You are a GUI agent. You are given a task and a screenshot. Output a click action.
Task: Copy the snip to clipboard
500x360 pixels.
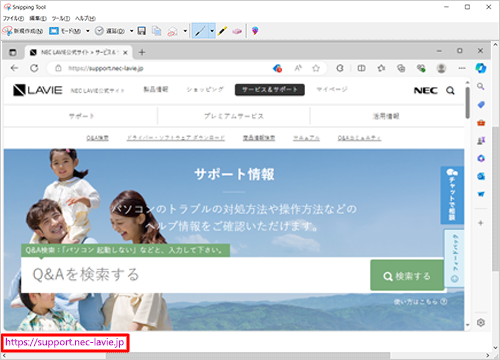[x=156, y=31]
